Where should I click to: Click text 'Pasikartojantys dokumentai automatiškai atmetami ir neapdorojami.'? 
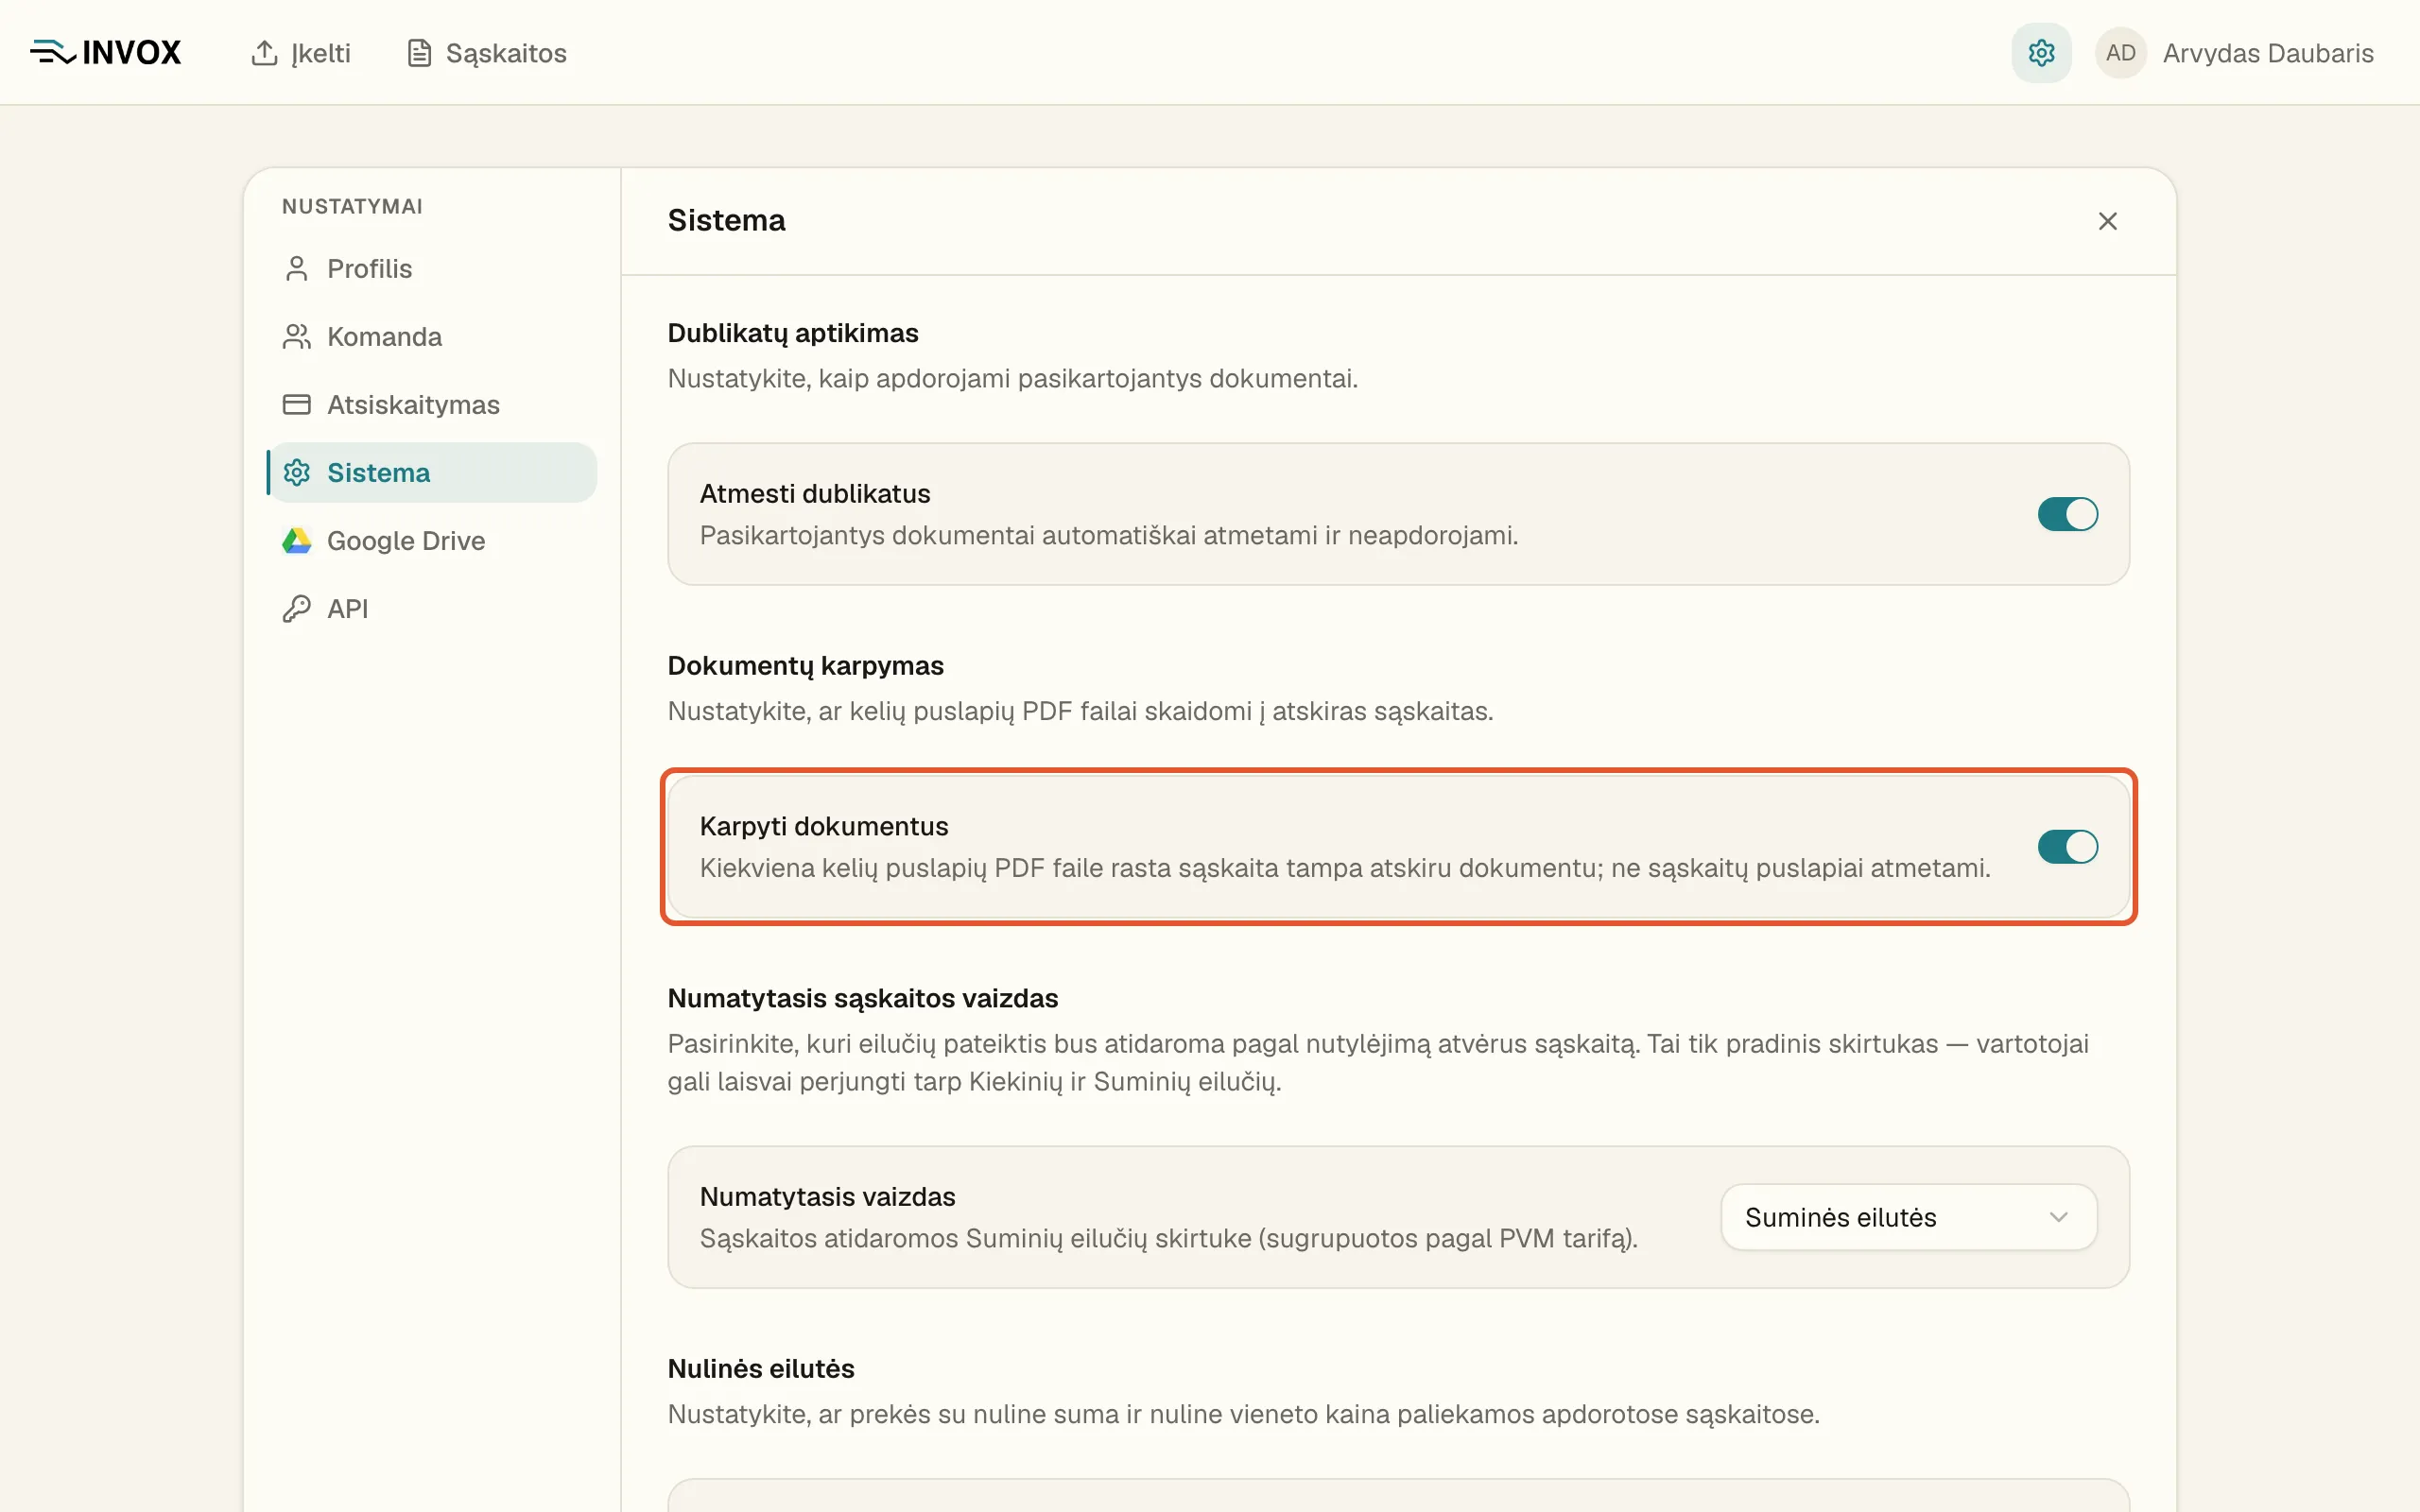[x=1108, y=536]
